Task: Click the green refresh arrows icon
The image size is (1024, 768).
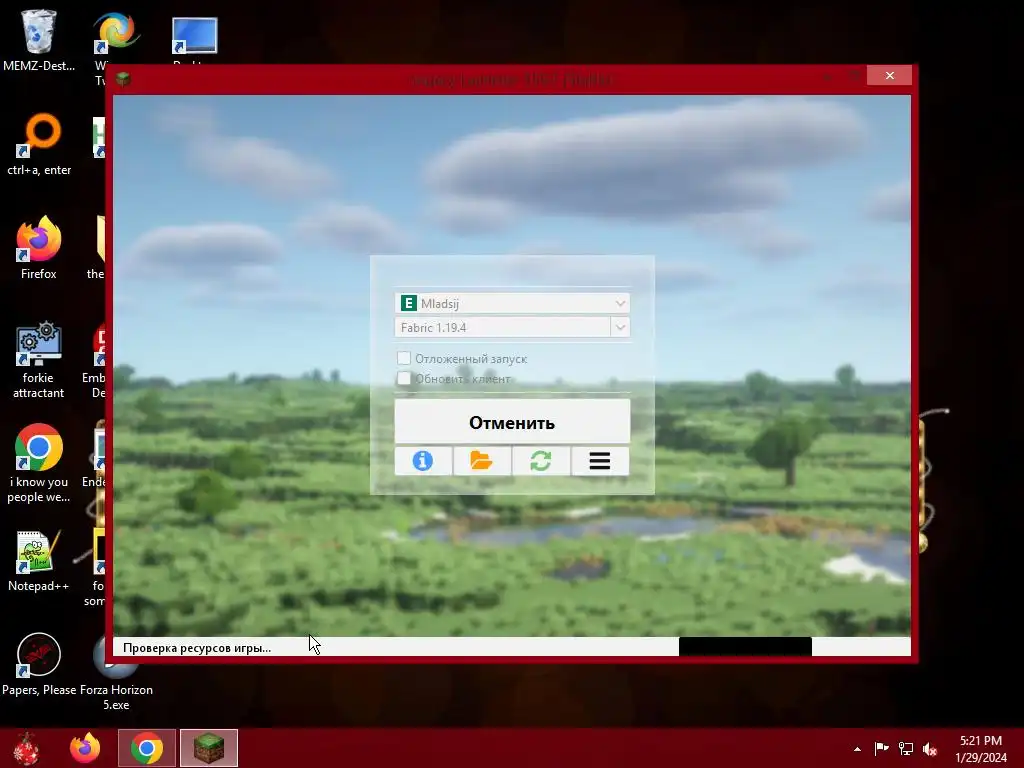Action: click(x=541, y=461)
